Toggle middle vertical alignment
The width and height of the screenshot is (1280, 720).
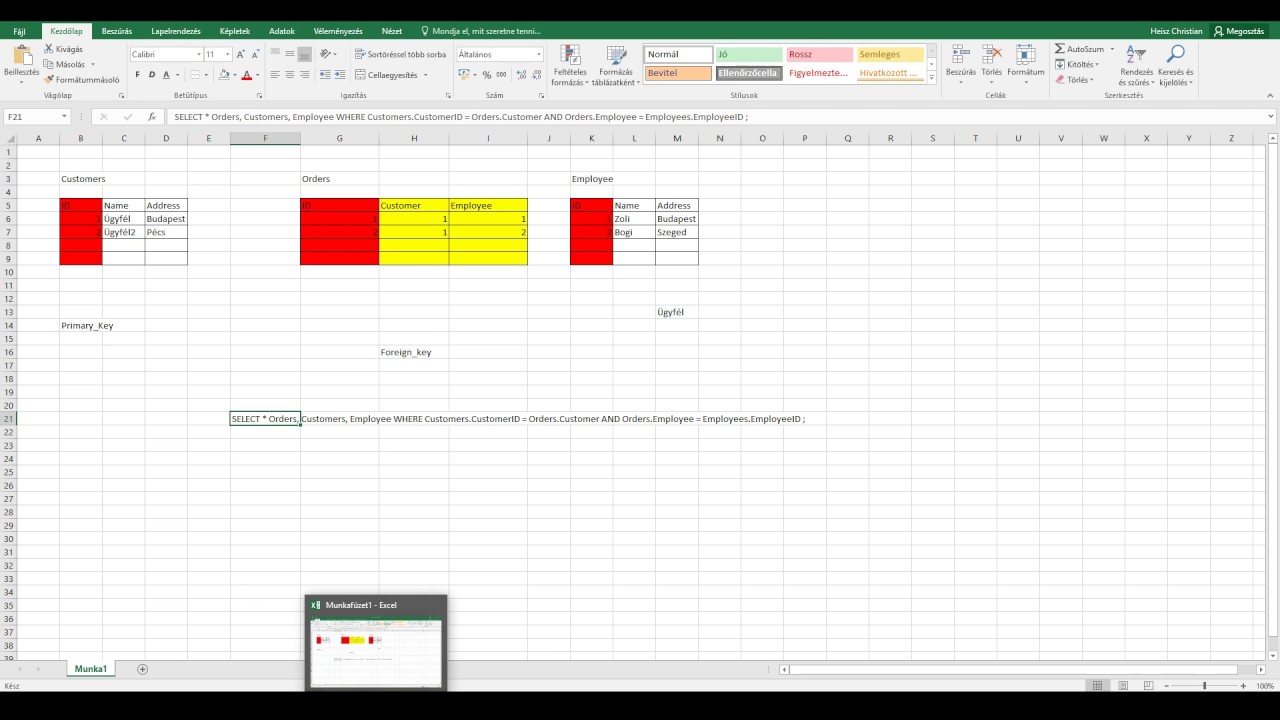(290, 55)
